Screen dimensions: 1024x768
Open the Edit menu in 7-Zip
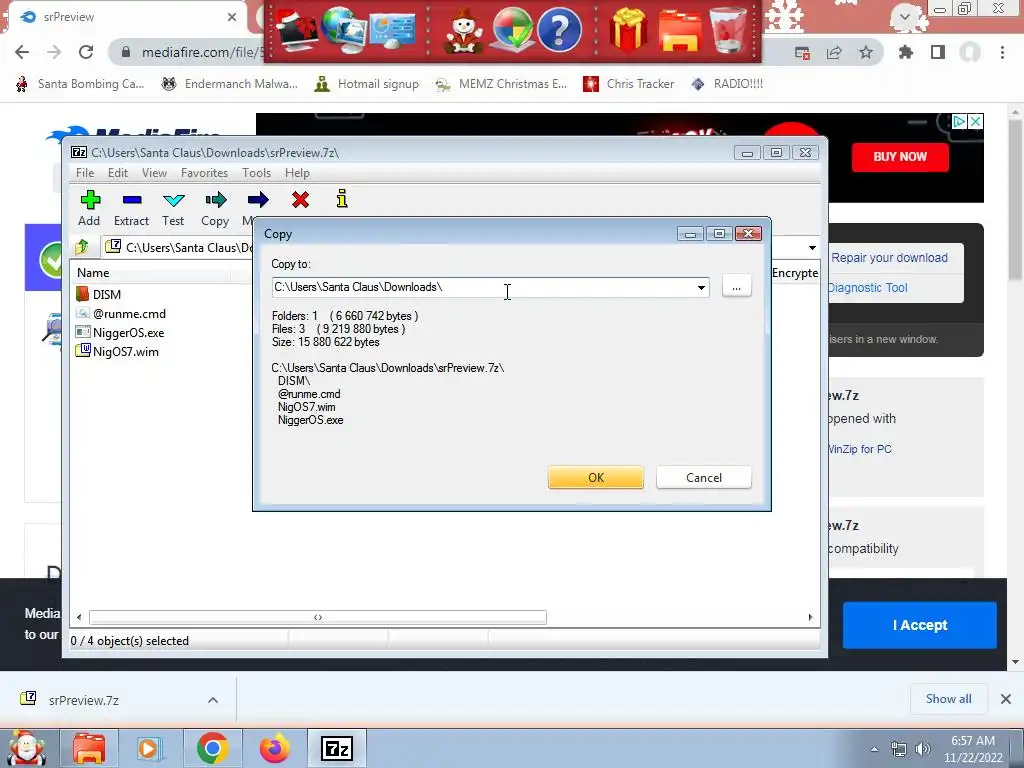pyautogui.click(x=118, y=173)
